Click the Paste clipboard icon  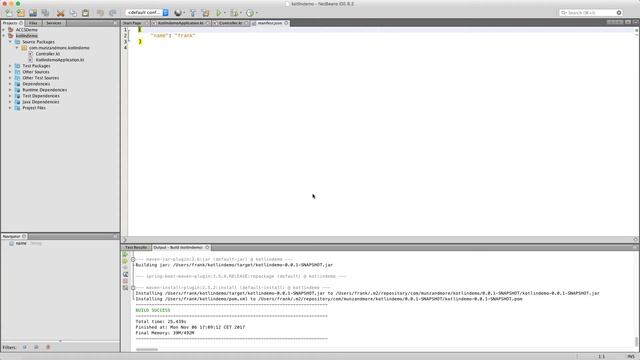85,13
